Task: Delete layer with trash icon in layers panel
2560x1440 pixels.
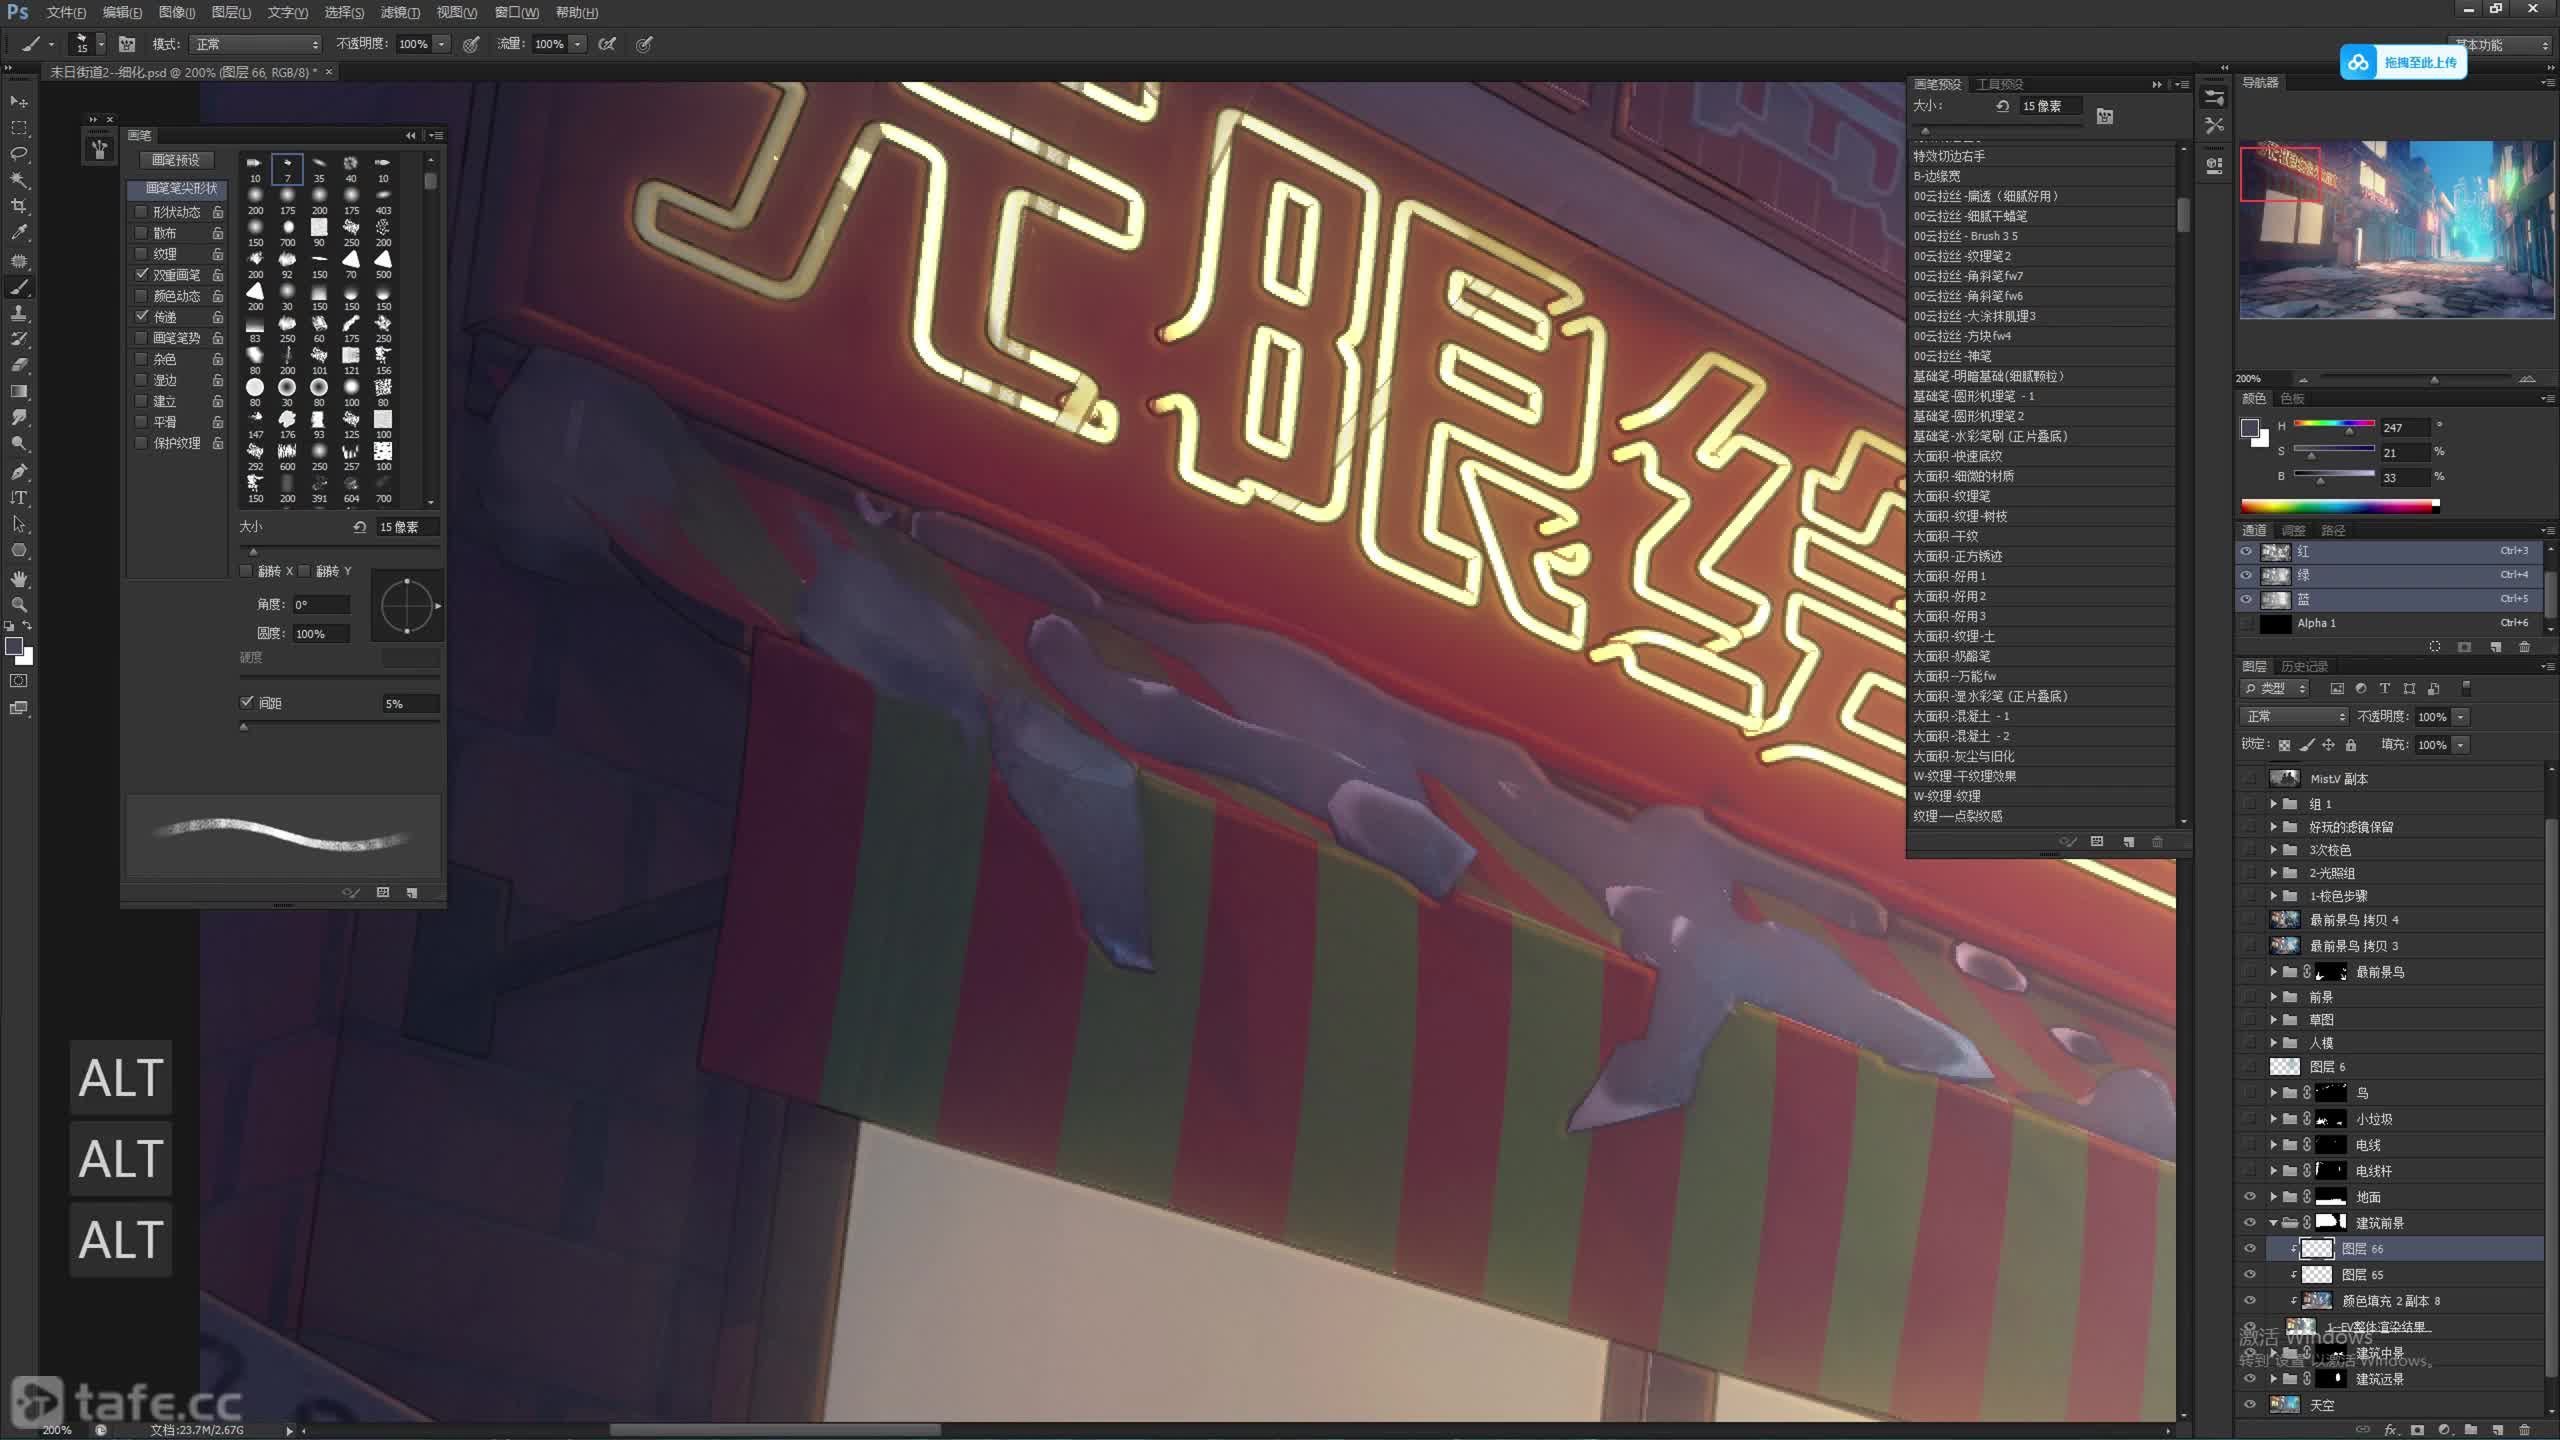Action: coord(2524,1430)
